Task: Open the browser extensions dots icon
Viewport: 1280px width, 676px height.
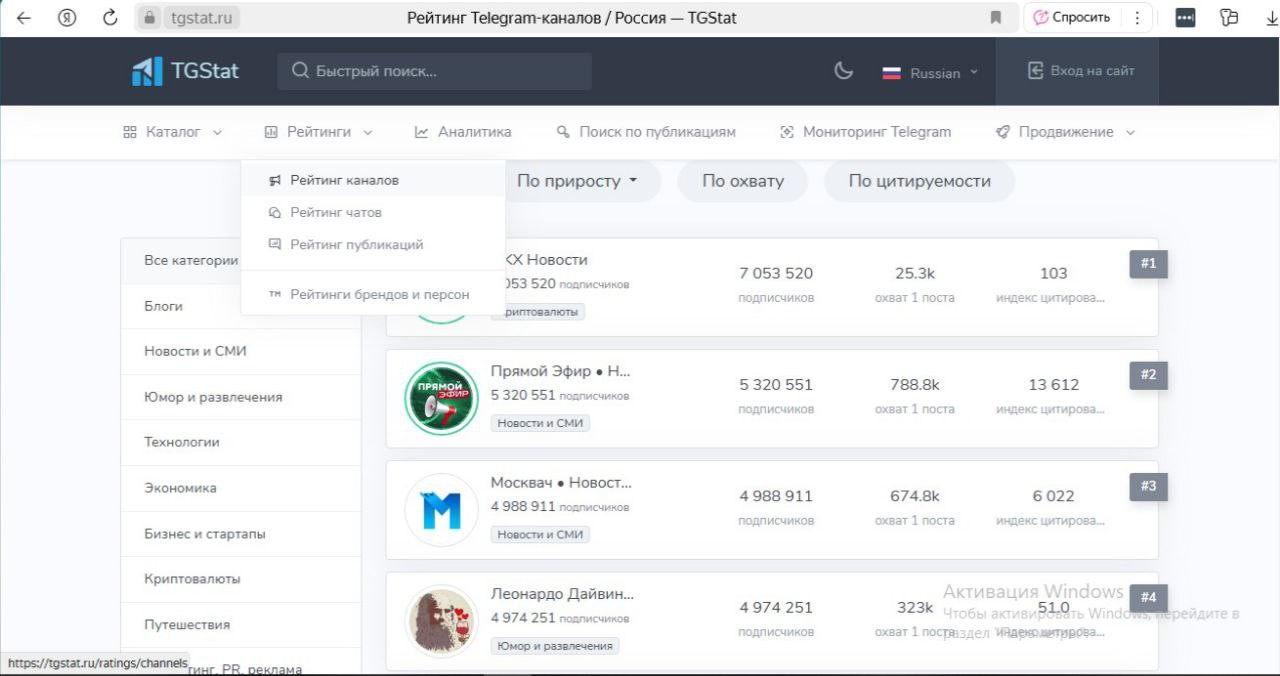Action: pyautogui.click(x=1185, y=17)
